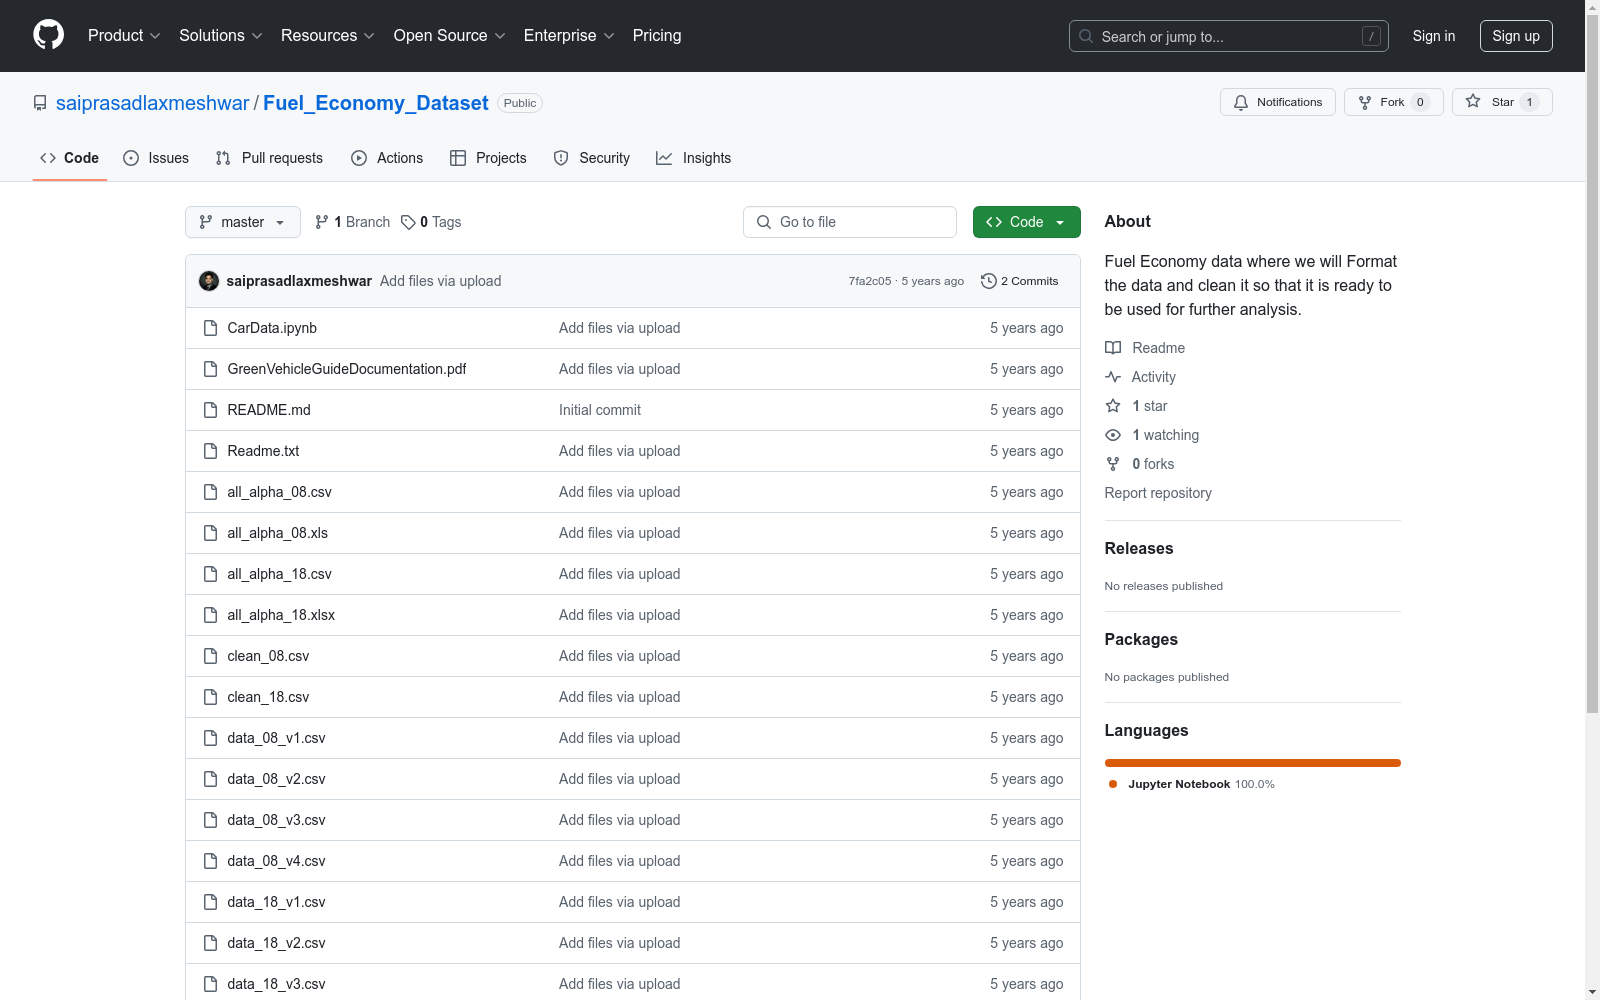Viewport: 1600px width, 1000px height.
Task: Click the file icon for Readme.txt
Action: (210, 451)
